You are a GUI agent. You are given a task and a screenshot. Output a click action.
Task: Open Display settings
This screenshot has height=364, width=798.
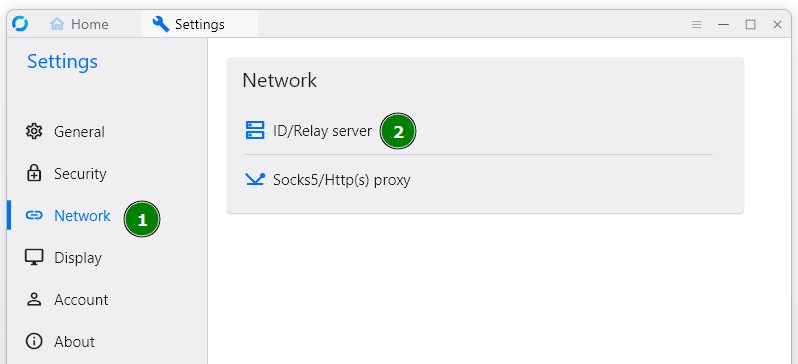pos(107,258)
